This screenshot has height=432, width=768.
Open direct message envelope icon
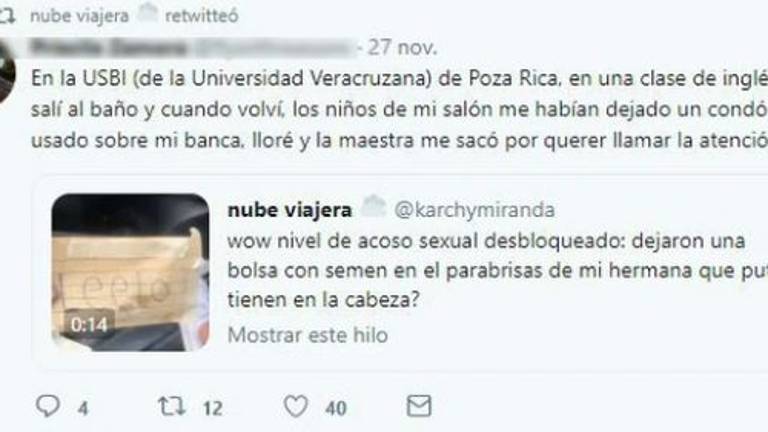pos(419,406)
